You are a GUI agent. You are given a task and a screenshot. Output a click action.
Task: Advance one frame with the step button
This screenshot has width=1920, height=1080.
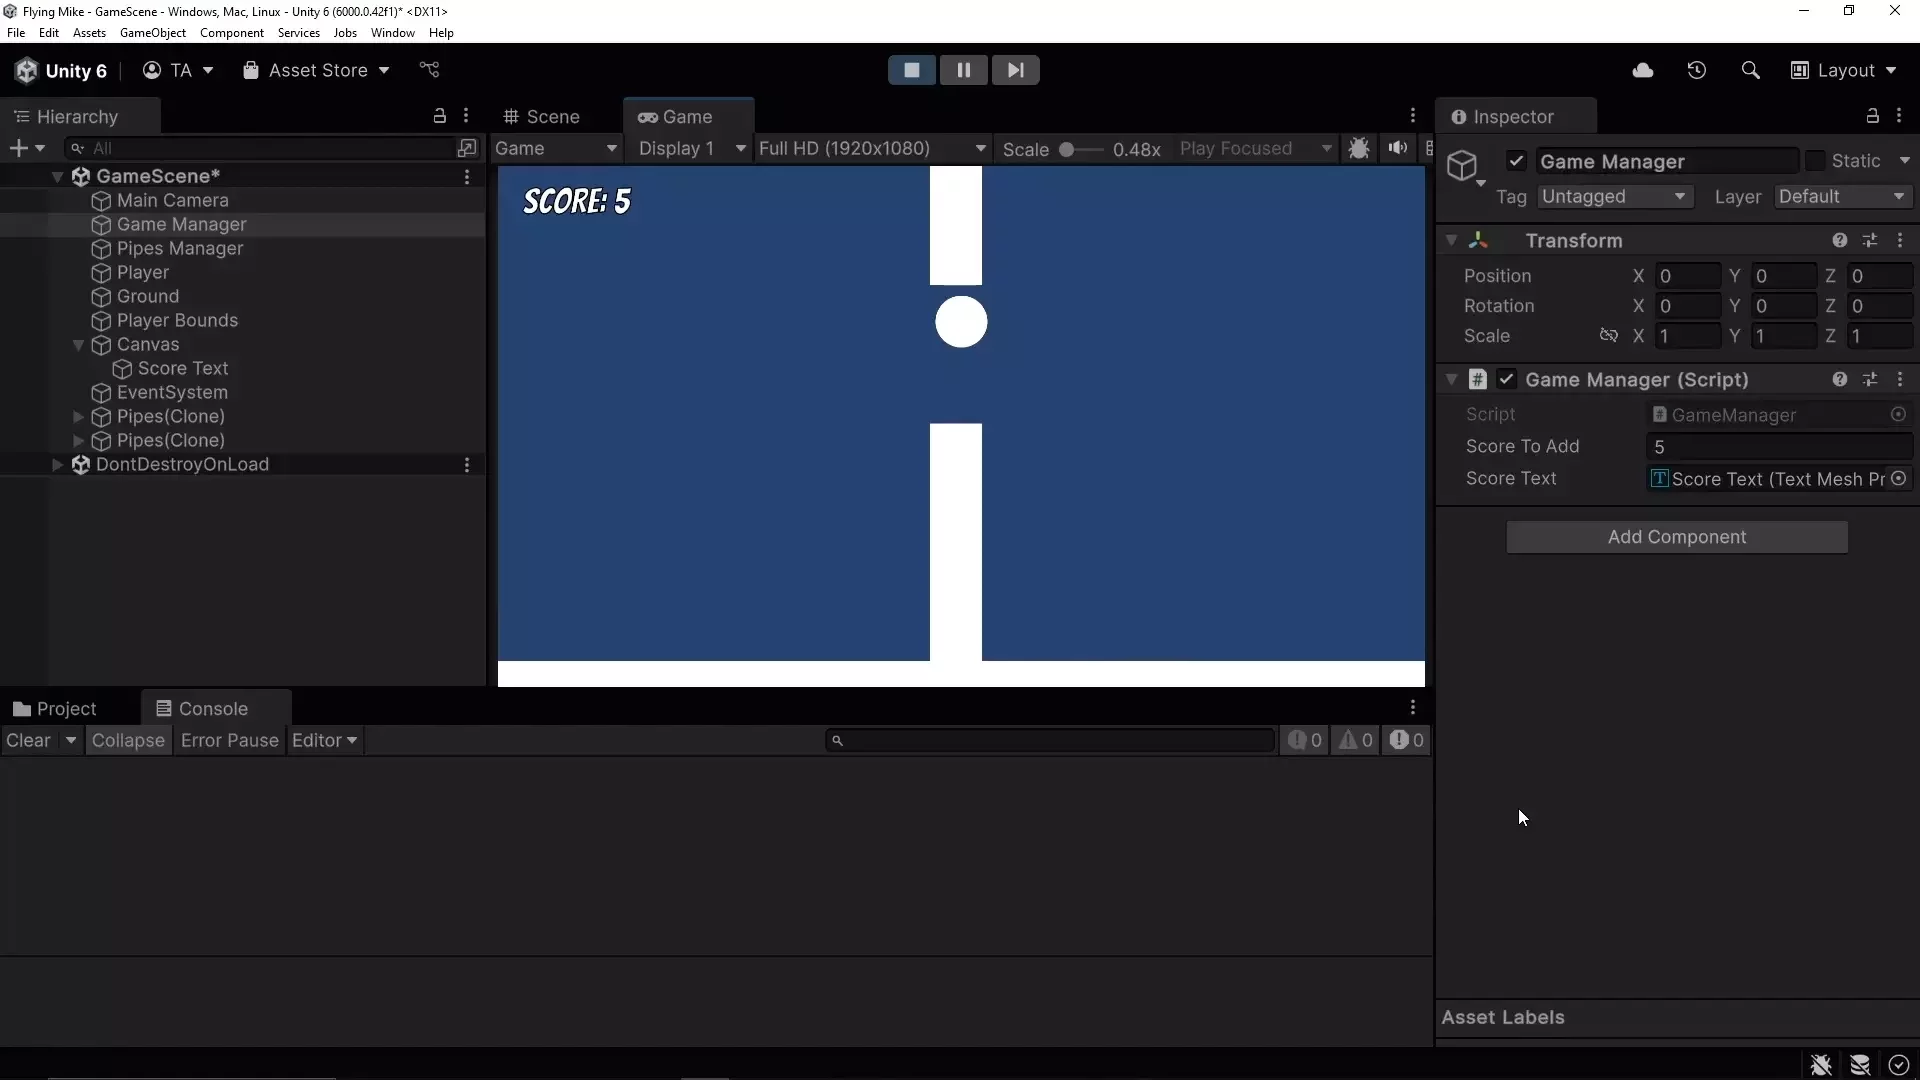(x=1016, y=70)
